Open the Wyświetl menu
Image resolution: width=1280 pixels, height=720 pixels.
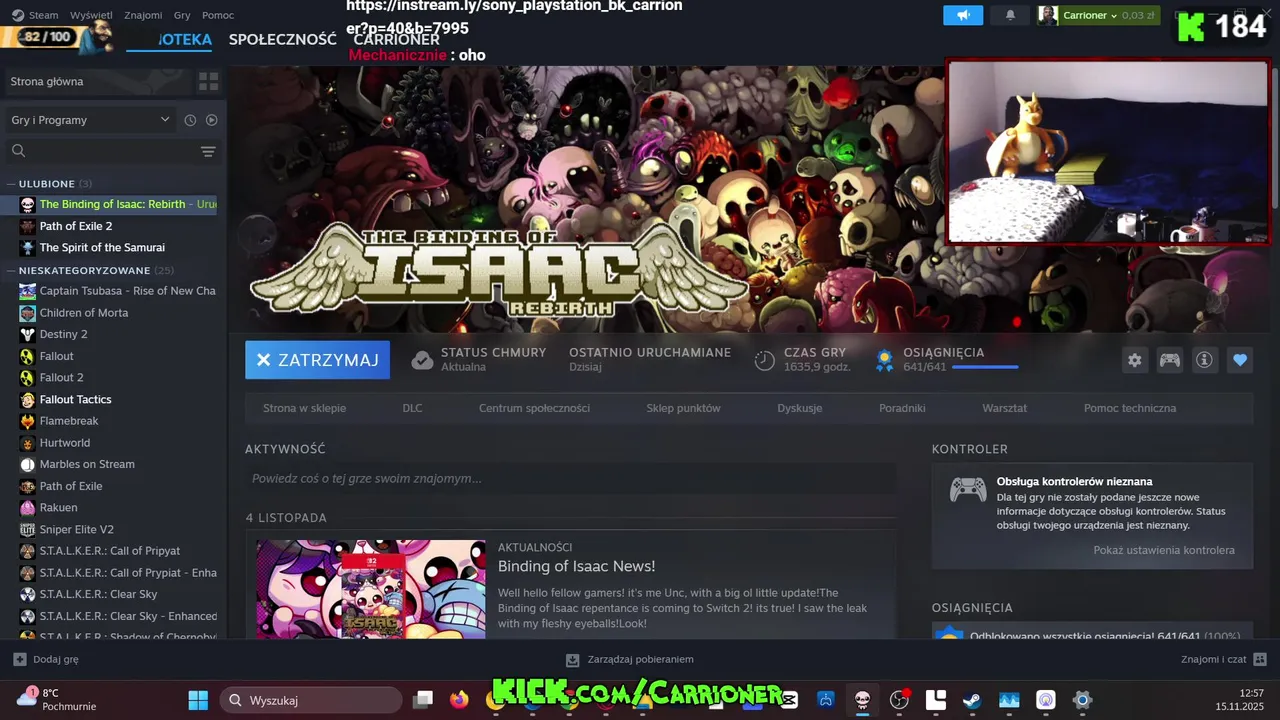pyautogui.click(x=91, y=15)
